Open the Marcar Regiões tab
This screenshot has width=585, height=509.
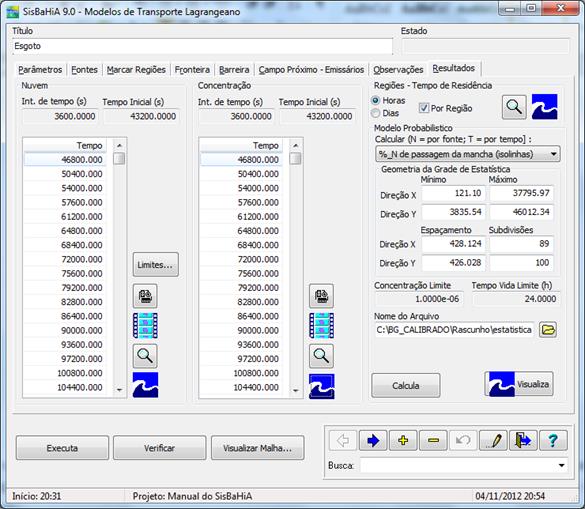136,70
